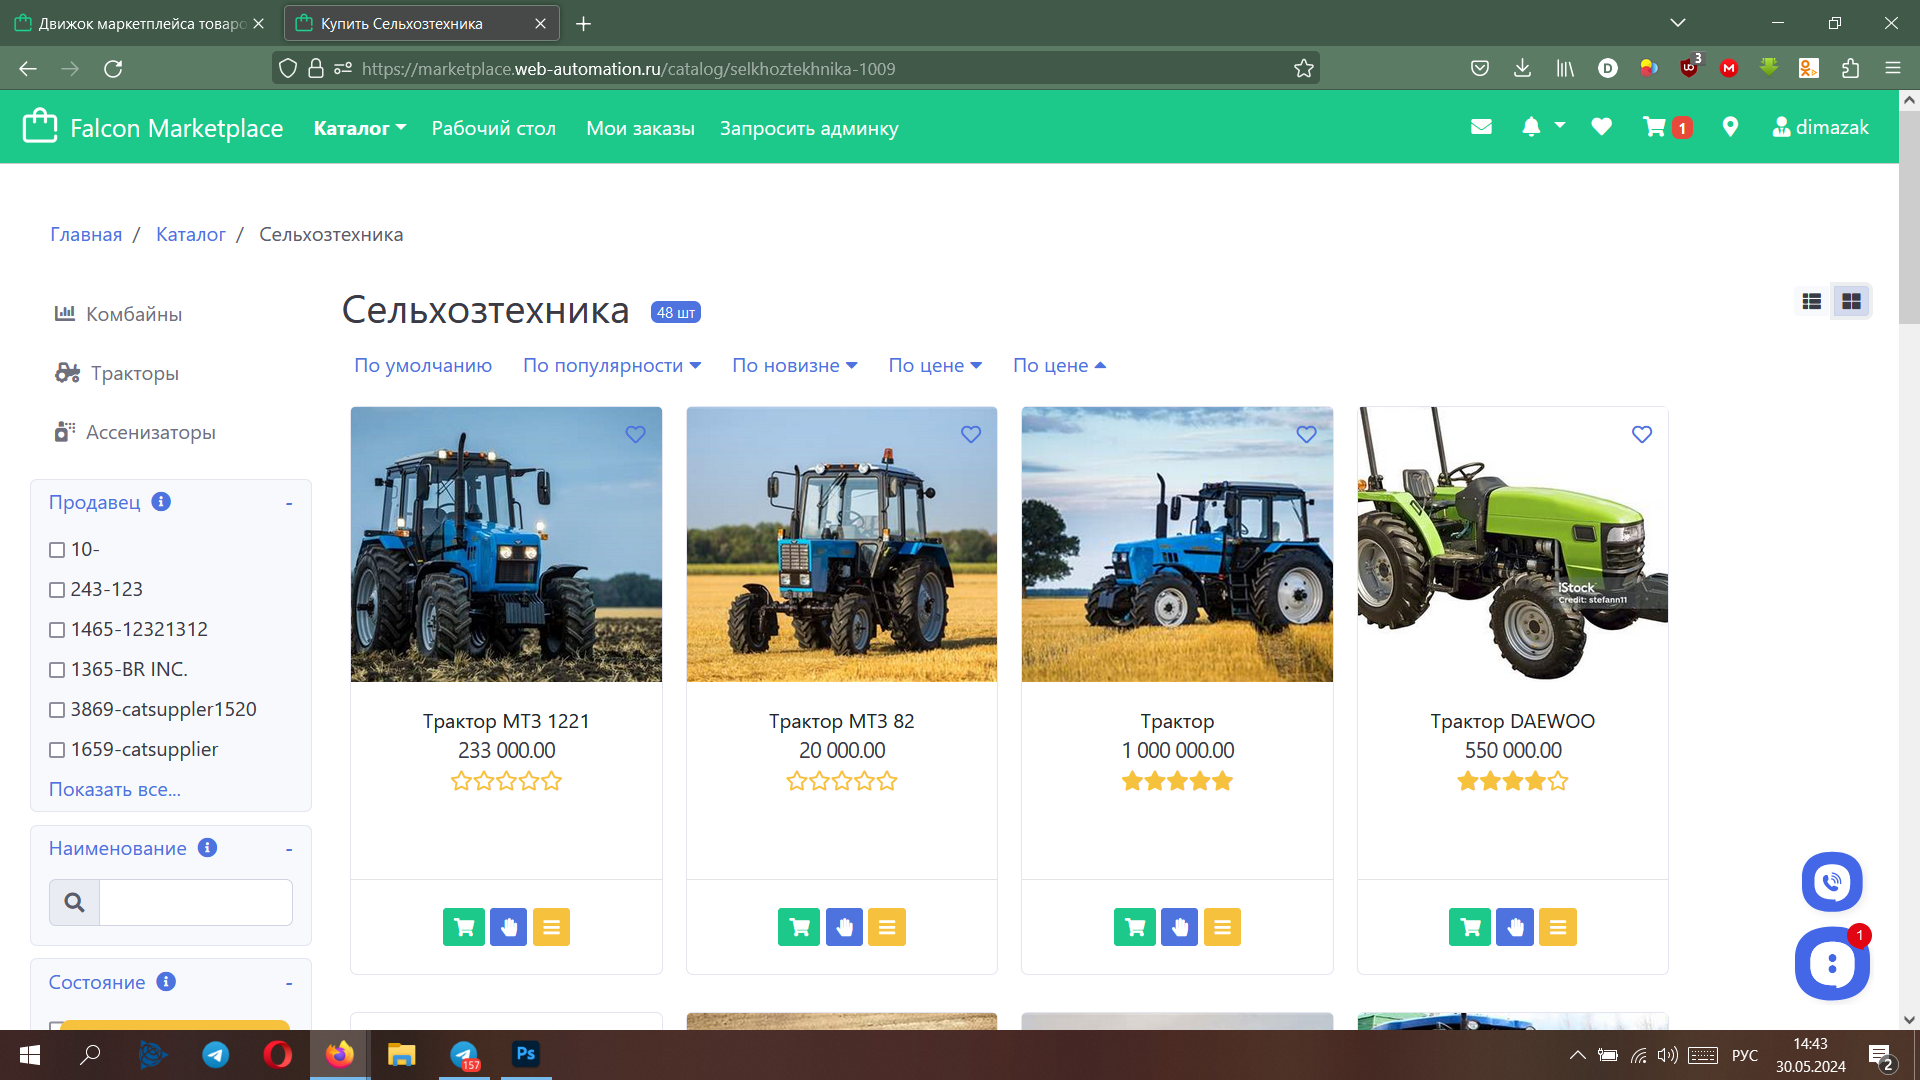Viewport: 1920px width, 1080px height.
Task: Open messages via envelope icon
Action: pyautogui.click(x=1481, y=127)
